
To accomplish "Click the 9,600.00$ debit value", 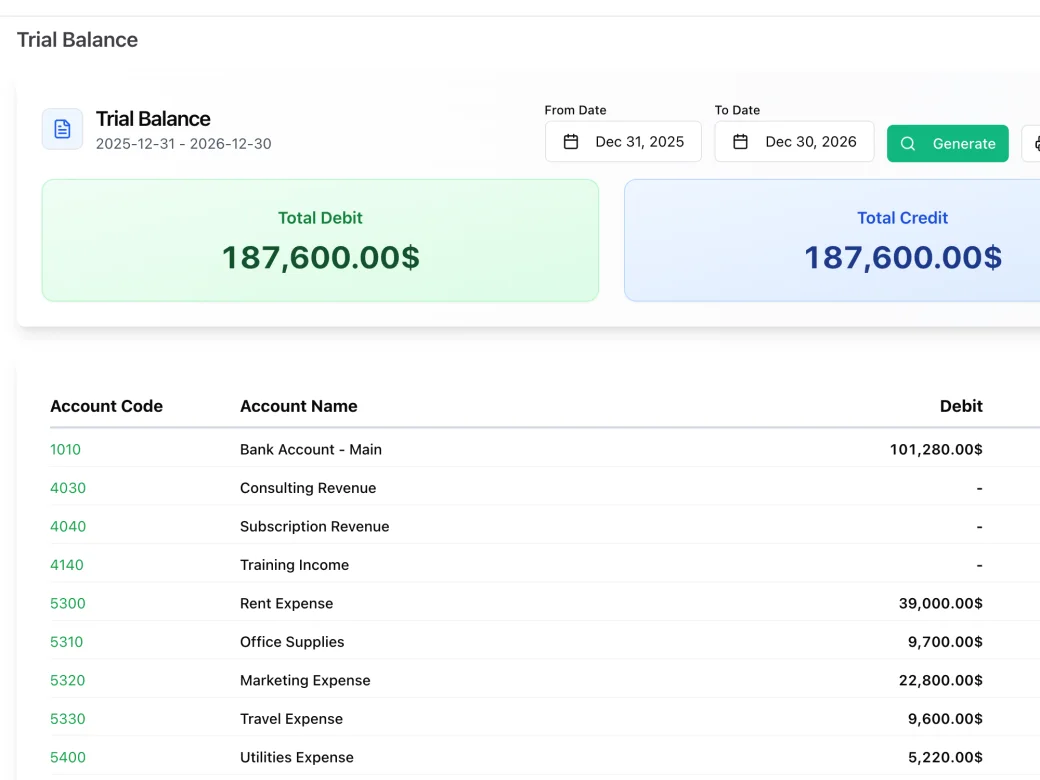I will (945, 719).
